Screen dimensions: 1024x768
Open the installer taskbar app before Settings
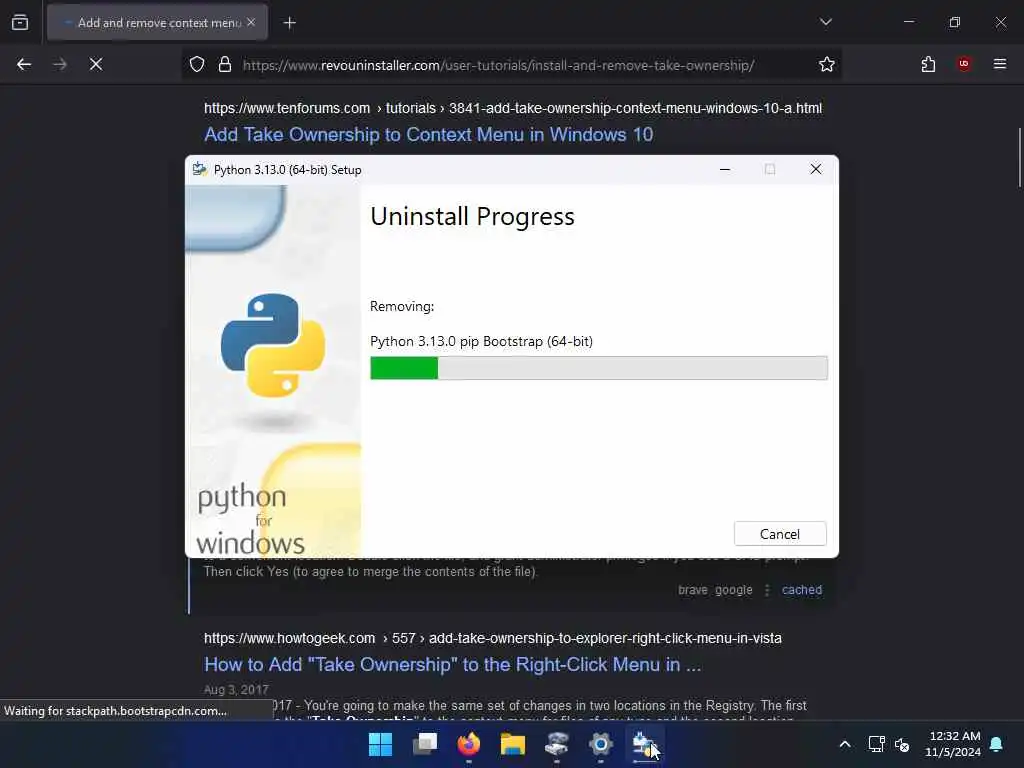click(556, 744)
